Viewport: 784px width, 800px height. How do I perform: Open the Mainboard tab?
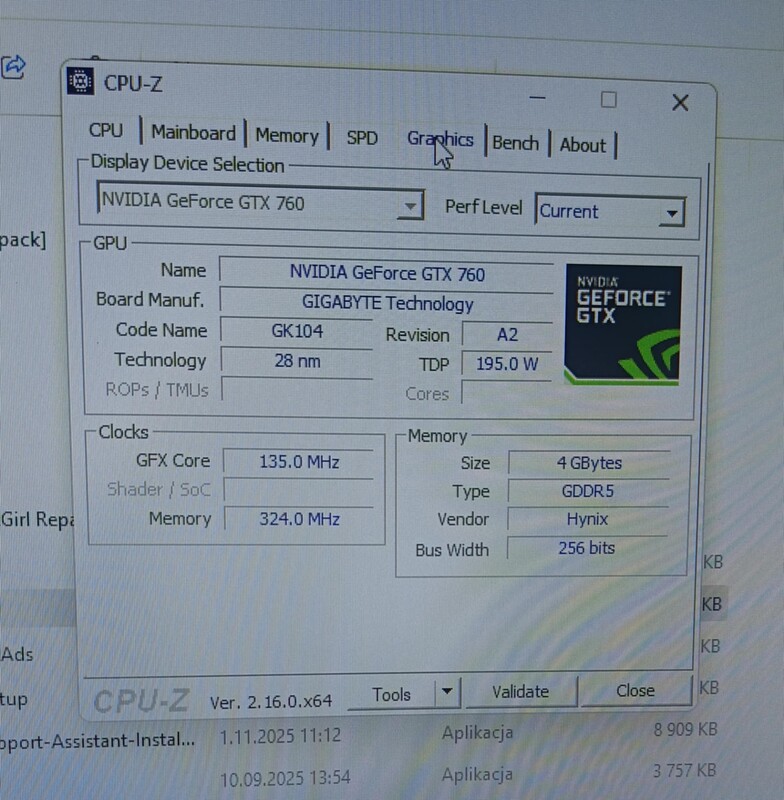[193, 133]
